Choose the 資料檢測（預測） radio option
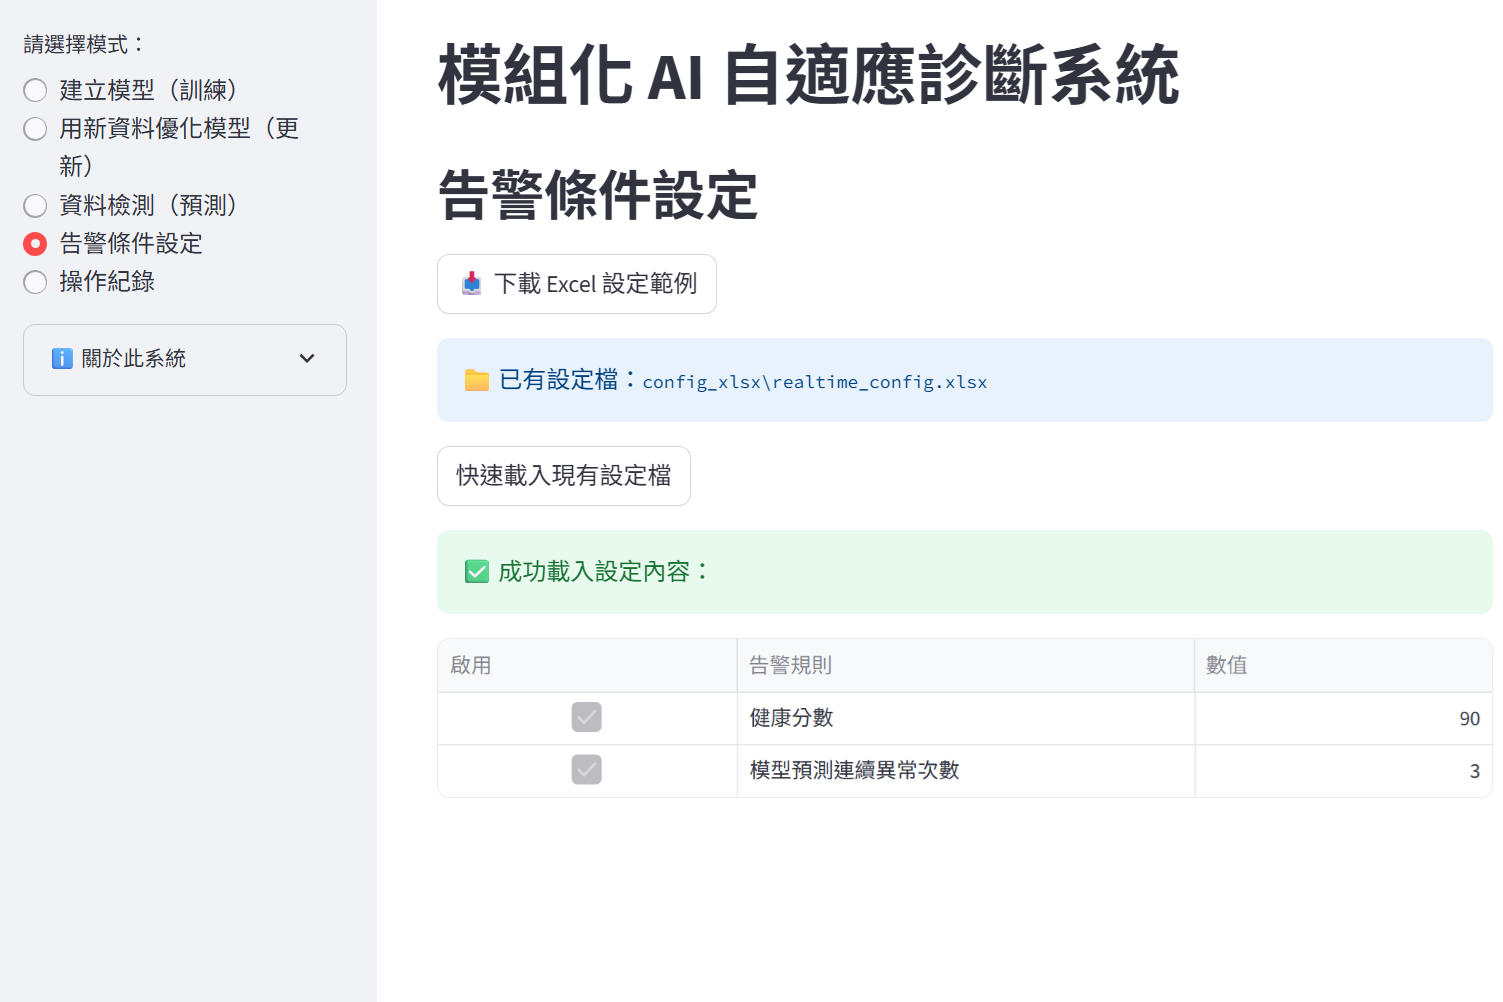Screen dimensions: 1503x1002 (35, 206)
